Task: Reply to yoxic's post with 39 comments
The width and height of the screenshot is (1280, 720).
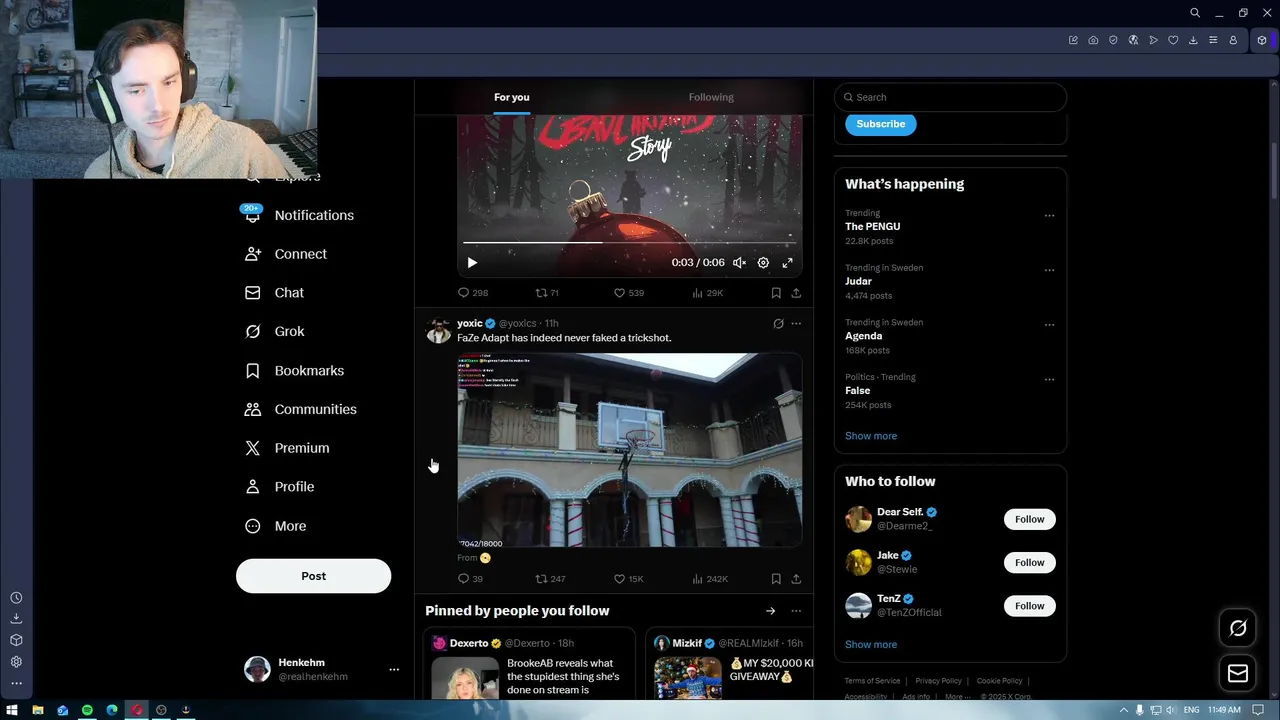Action: coord(470,579)
